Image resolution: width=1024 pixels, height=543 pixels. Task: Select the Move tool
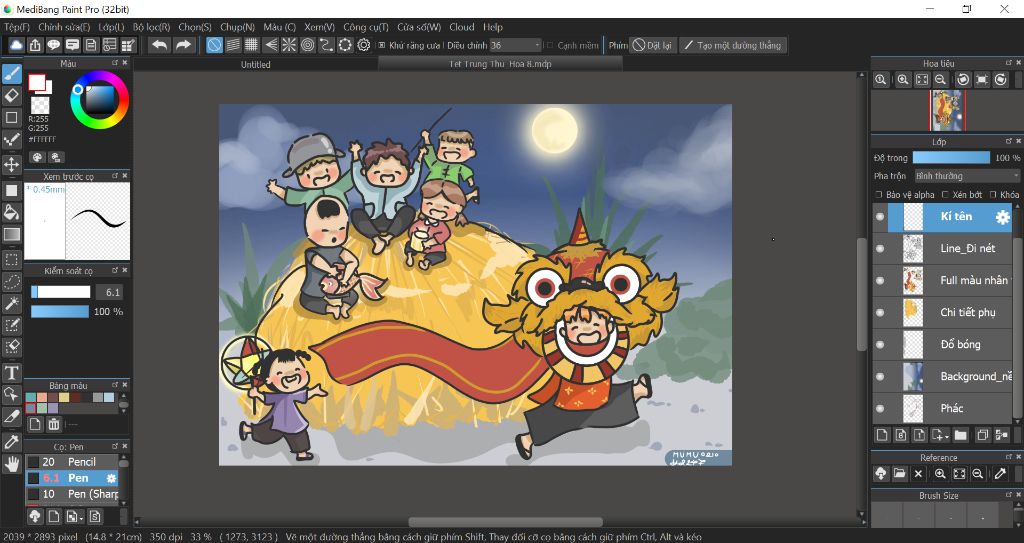pos(12,164)
